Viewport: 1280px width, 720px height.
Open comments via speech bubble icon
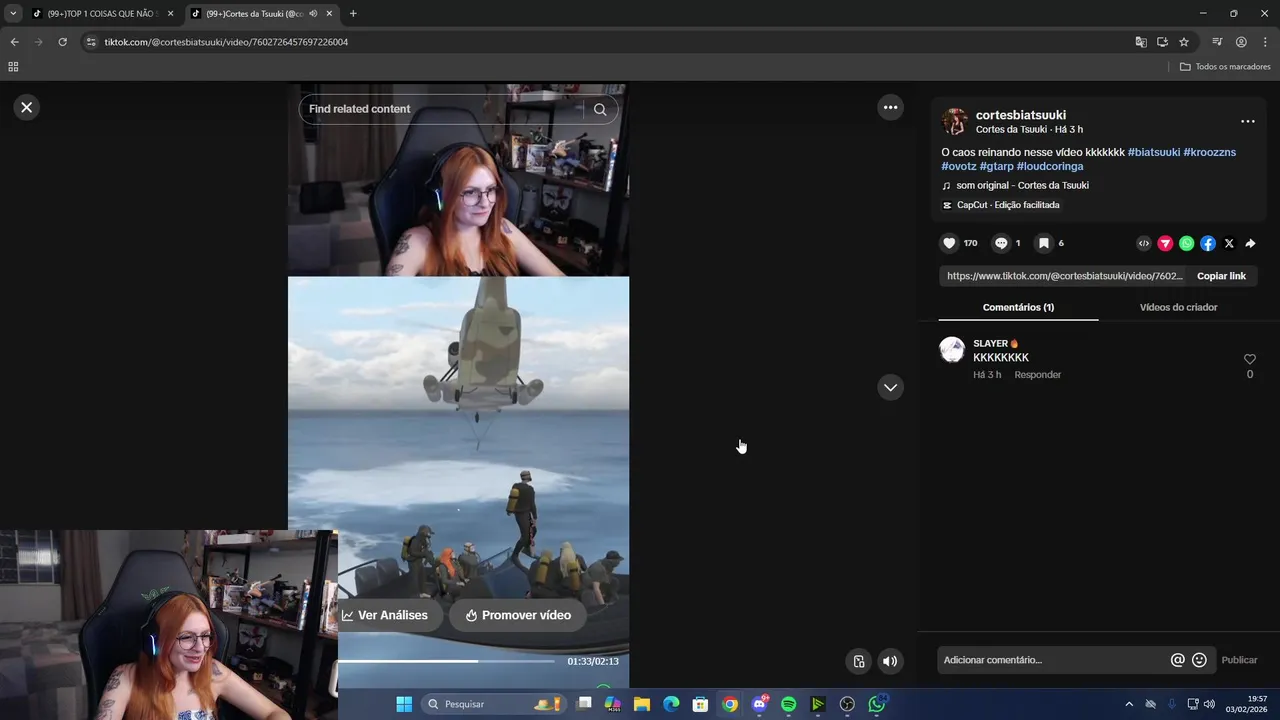pyautogui.click(x=1000, y=243)
